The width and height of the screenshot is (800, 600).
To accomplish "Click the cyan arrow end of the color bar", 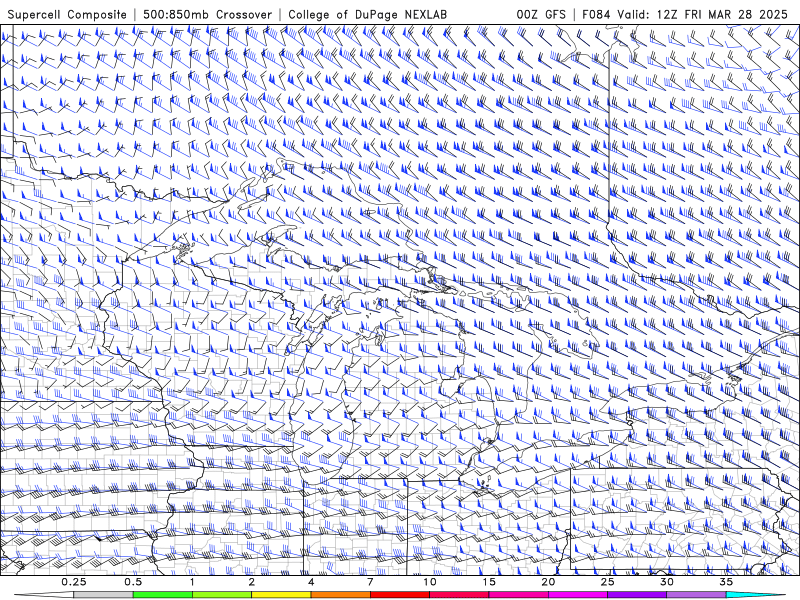I will coord(756,595).
